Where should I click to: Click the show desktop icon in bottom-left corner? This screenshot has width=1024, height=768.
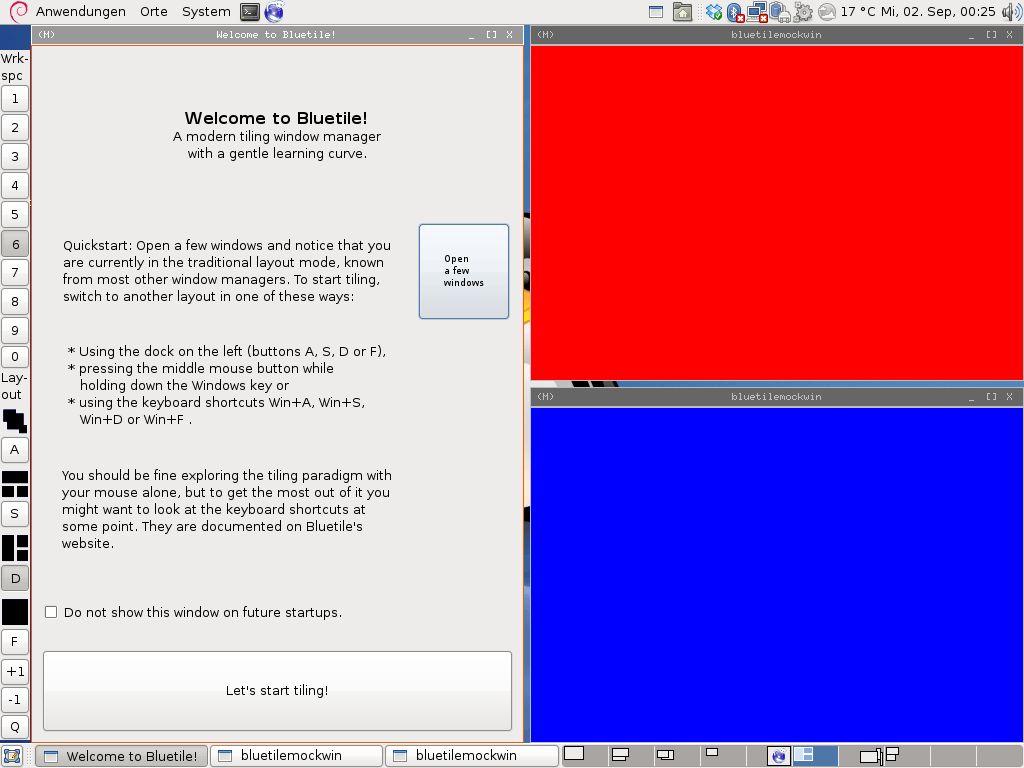coord(12,756)
